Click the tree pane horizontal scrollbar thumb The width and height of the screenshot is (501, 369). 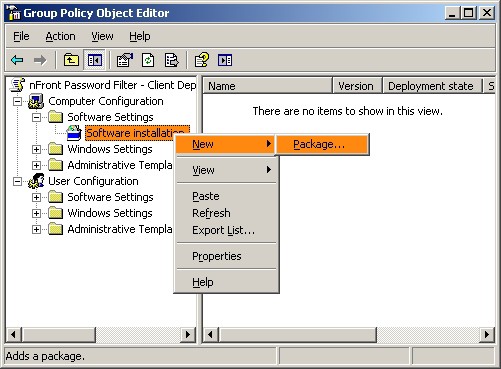click(59, 334)
